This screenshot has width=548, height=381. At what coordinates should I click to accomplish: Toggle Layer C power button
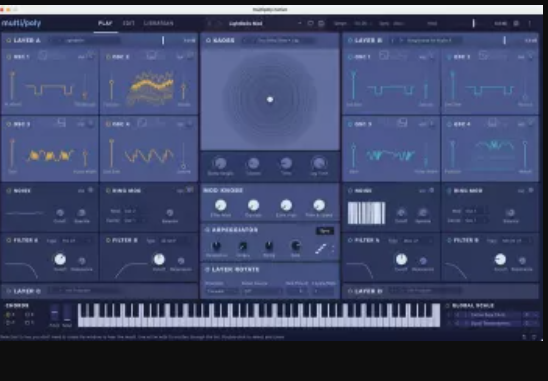point(8,291)
